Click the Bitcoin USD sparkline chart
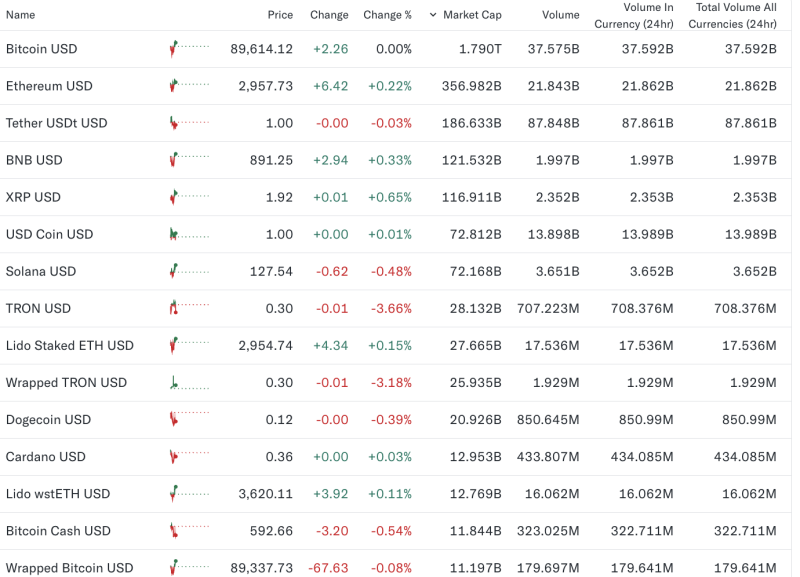The width and height of the screenshot is (800, 577). tap(188, 48)
